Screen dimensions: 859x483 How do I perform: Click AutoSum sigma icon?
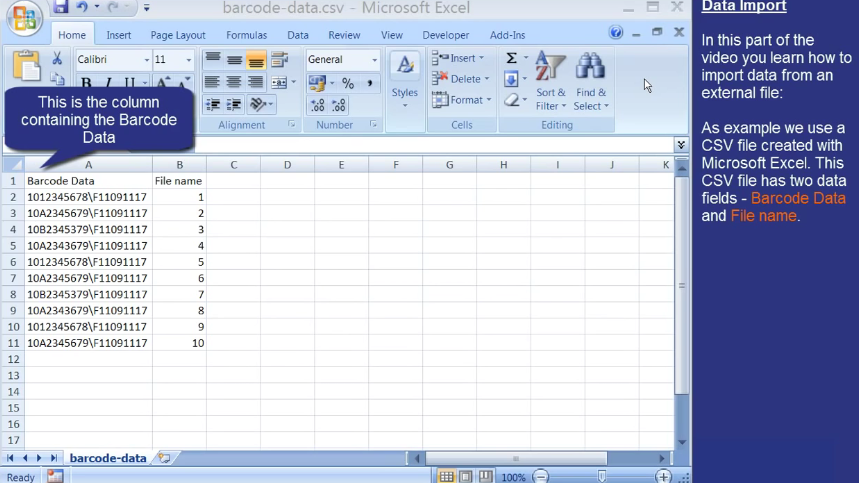pyautogui.click(x=511, y=58)
